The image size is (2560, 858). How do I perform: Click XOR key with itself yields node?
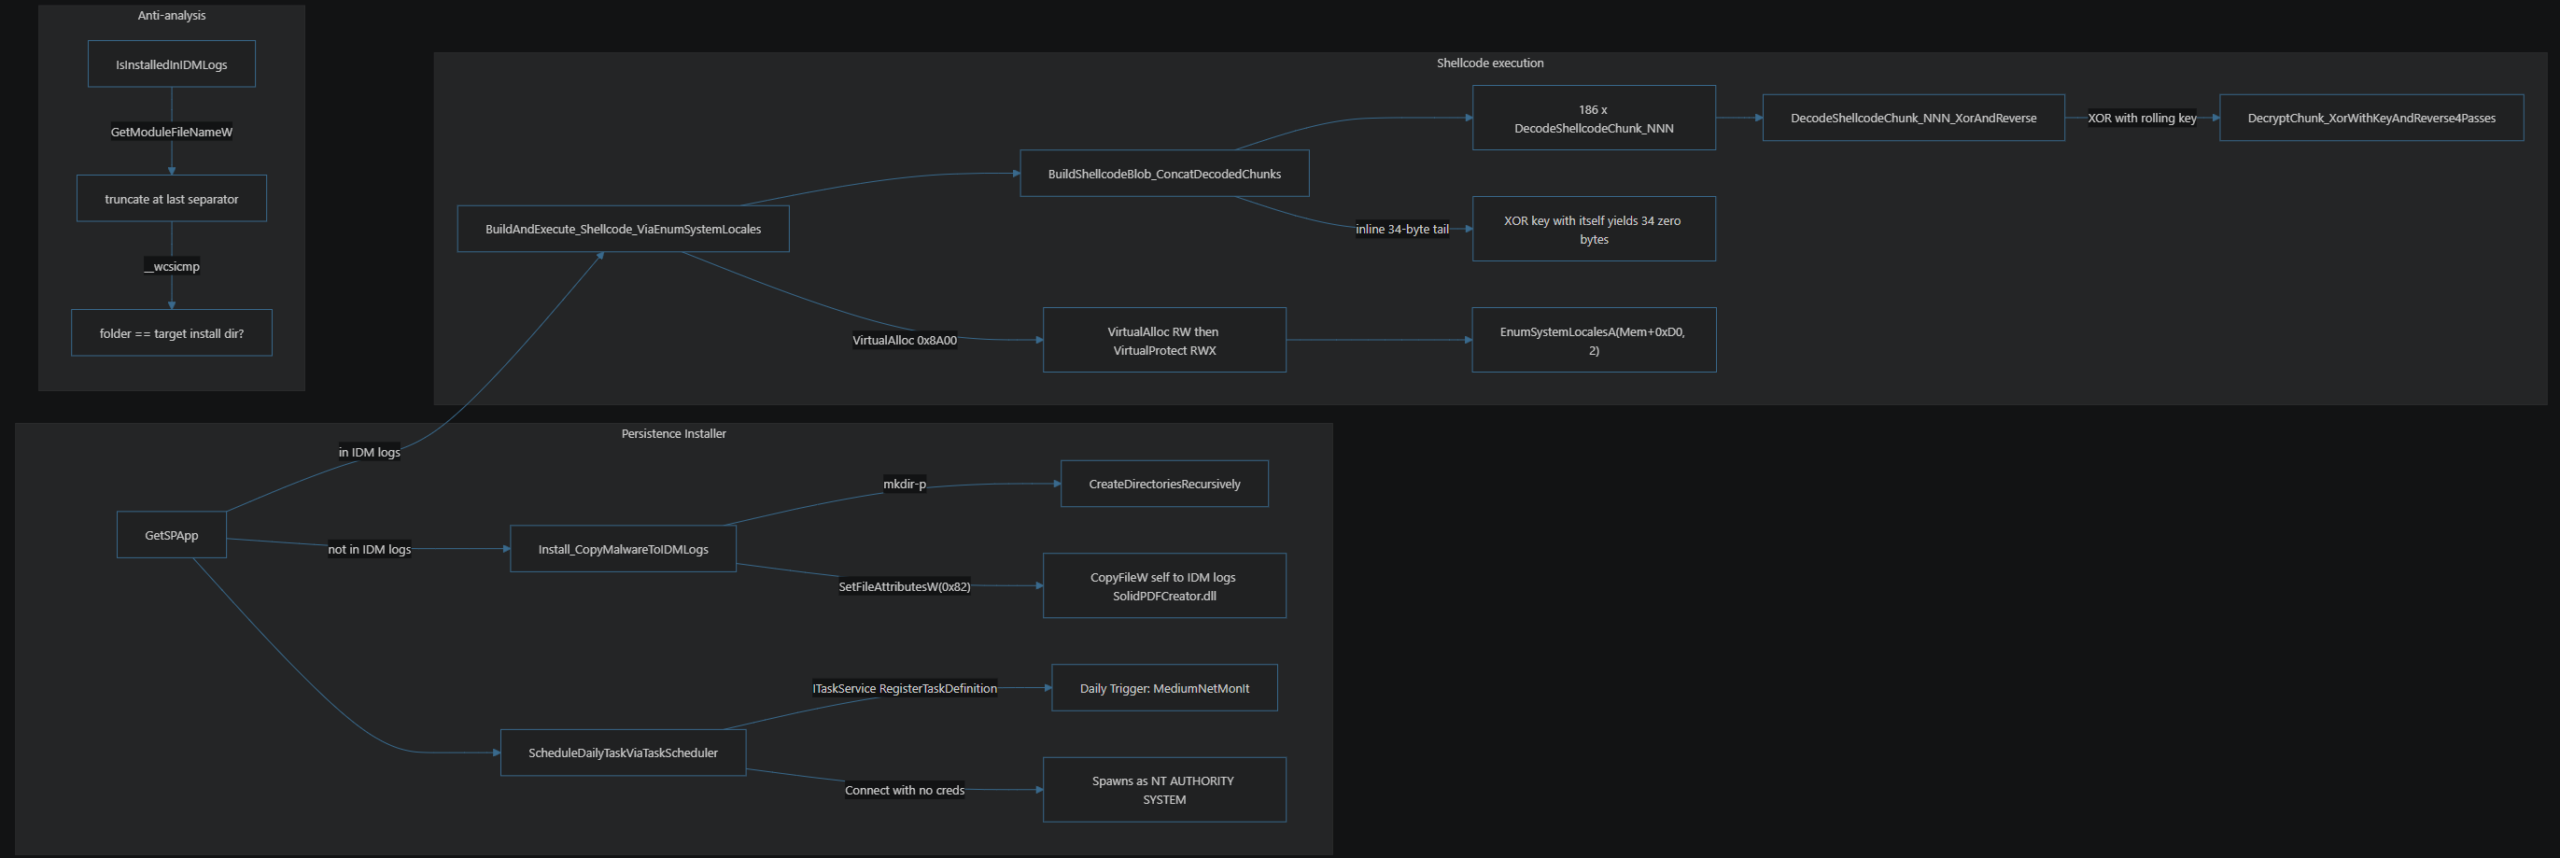pyautogui.click(x=1594, y=229)
